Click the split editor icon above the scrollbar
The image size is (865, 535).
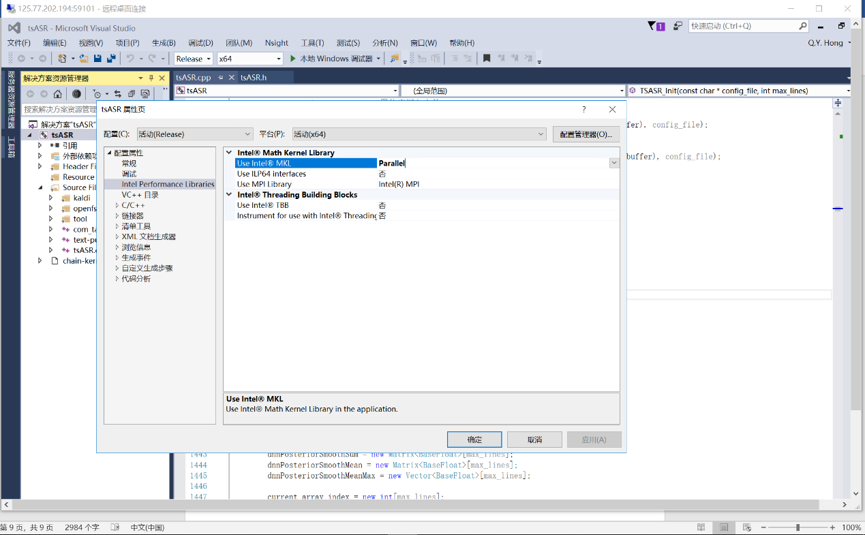pyautogui.click(x=837, y=103)
